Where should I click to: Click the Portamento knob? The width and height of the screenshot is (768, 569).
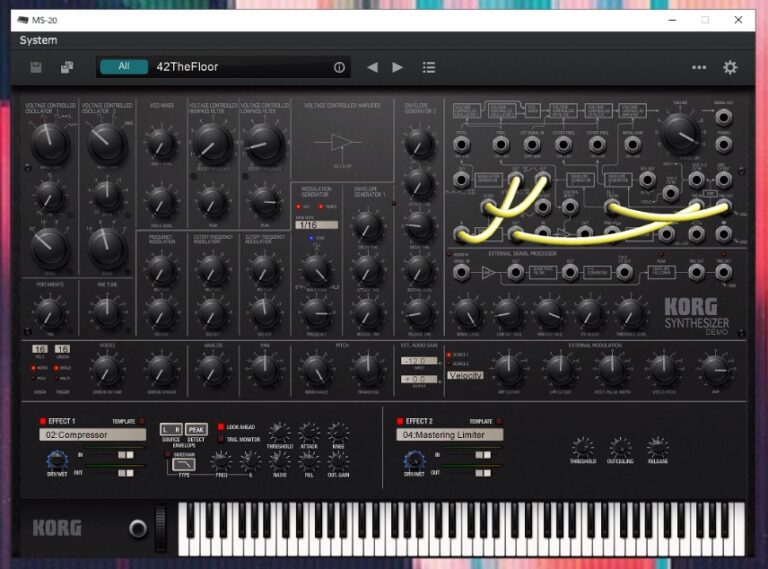49,312
